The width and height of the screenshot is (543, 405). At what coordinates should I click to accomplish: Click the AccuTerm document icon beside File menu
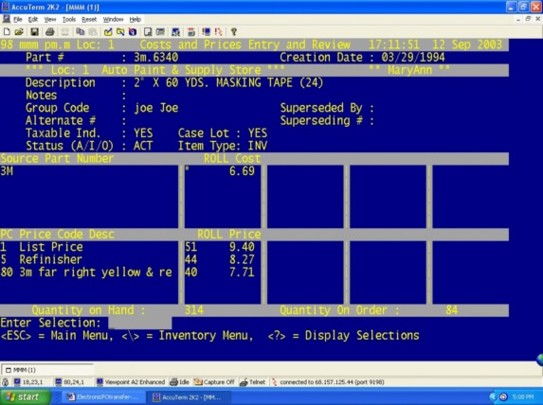6,19
